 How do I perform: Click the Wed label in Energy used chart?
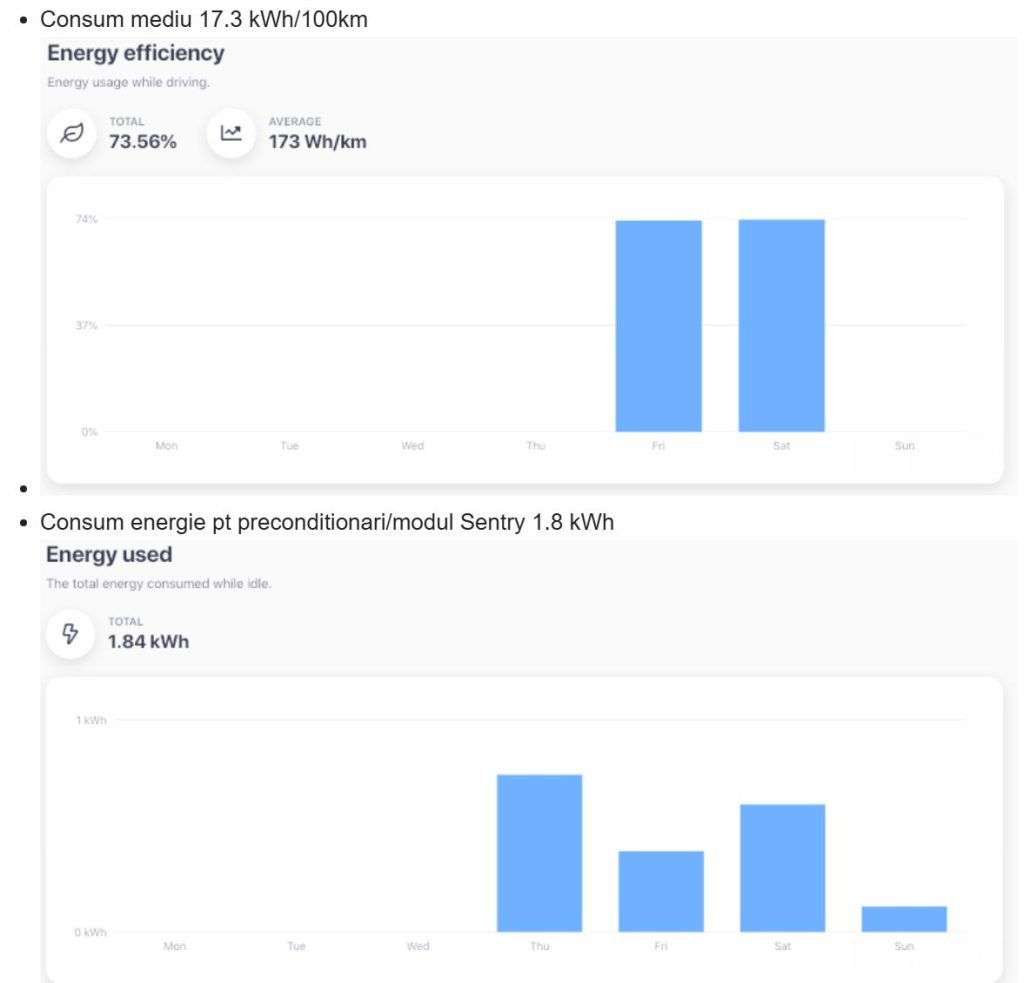tap(418, 946)
